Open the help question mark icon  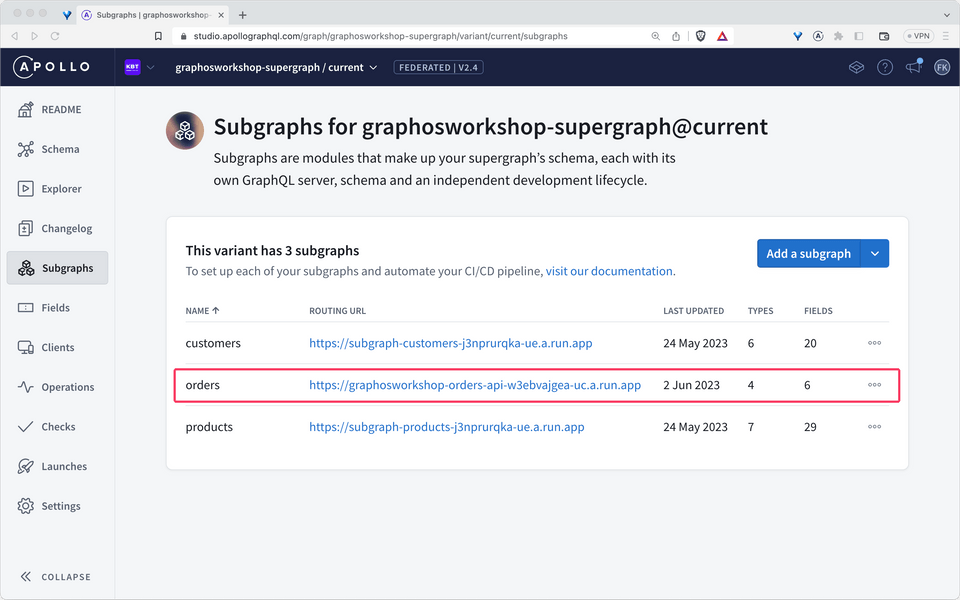tap(885, 67)
